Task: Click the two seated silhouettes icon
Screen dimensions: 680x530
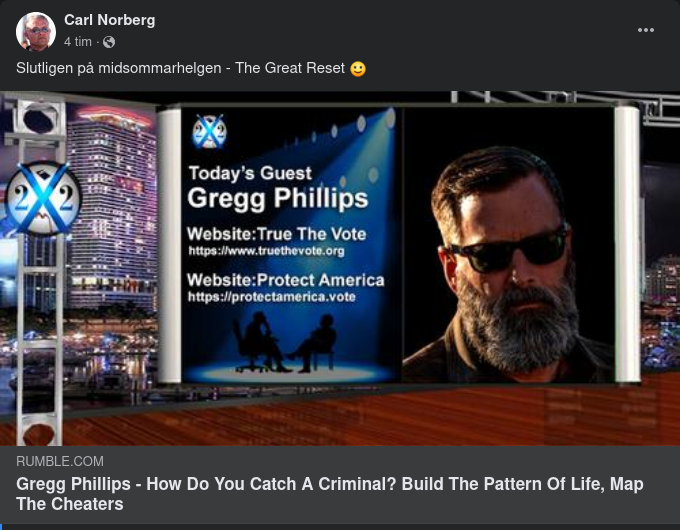Action: (x=285, y=343)
